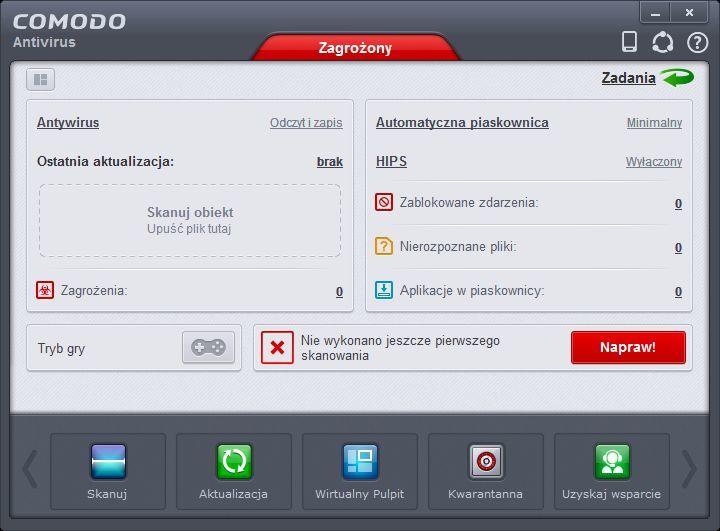
Task: Click the 'Zablokowane zdarzenia:' label
Action: click(x=469, y=203)
